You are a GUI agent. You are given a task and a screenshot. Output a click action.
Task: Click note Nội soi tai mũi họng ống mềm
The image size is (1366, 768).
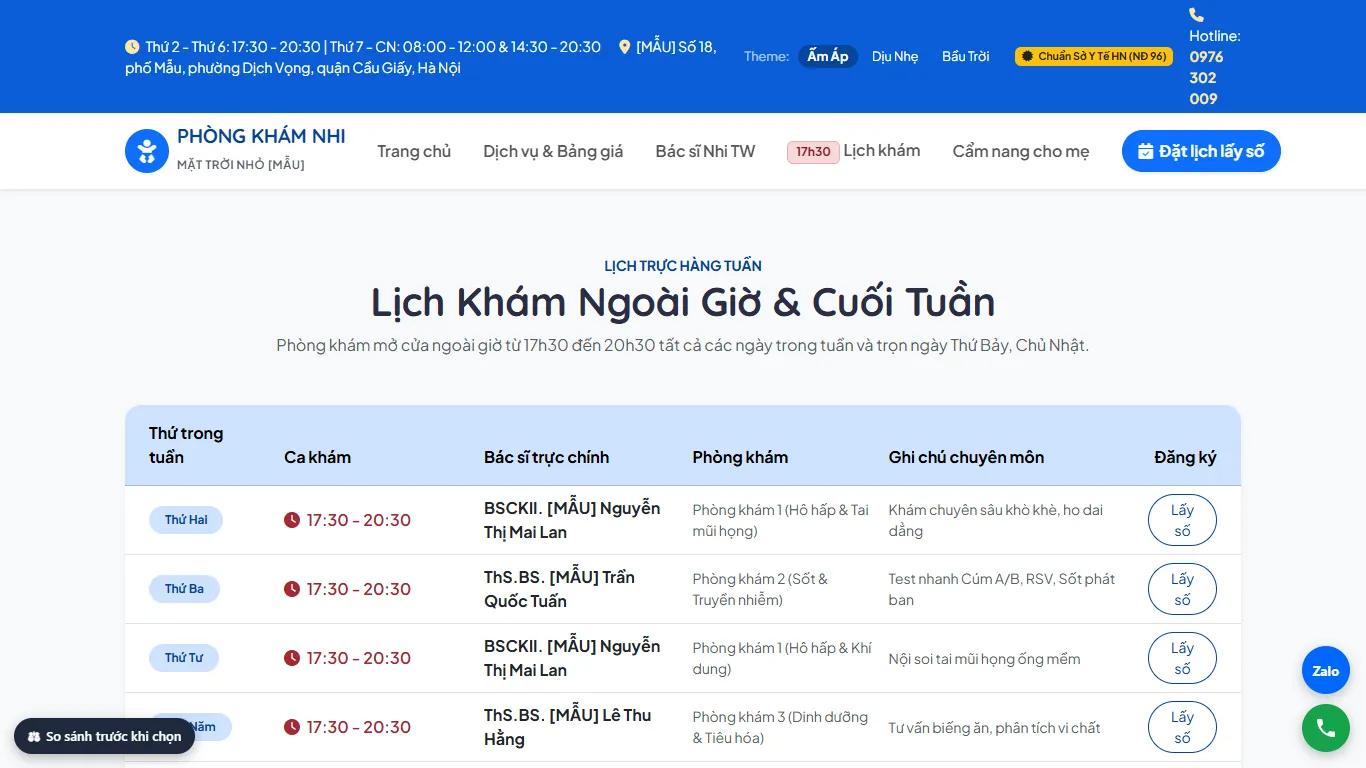tap(984, 658)
